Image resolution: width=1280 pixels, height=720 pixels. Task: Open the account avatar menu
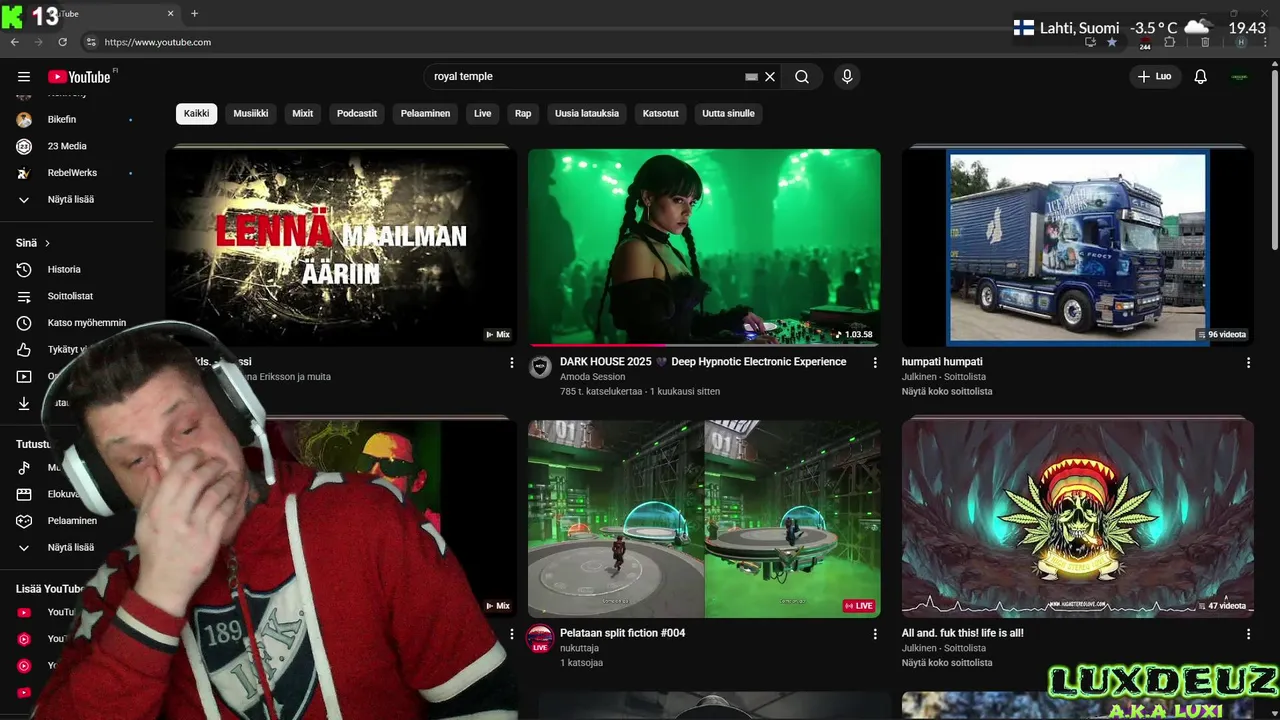1240,77
